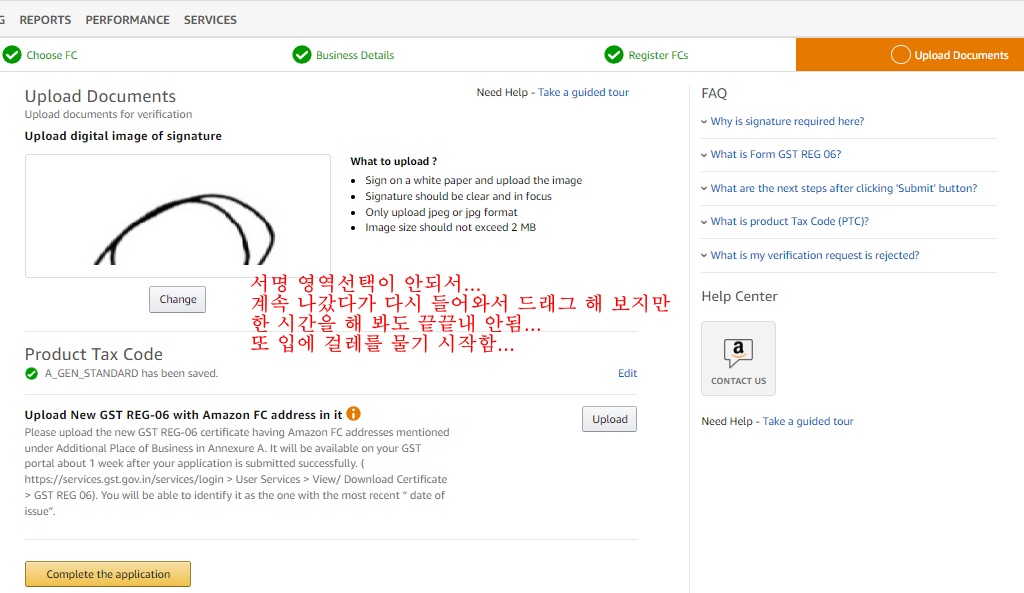Expand 'Why is signature required here?' FAQ
1024x593 pixels.
point(787,121)
